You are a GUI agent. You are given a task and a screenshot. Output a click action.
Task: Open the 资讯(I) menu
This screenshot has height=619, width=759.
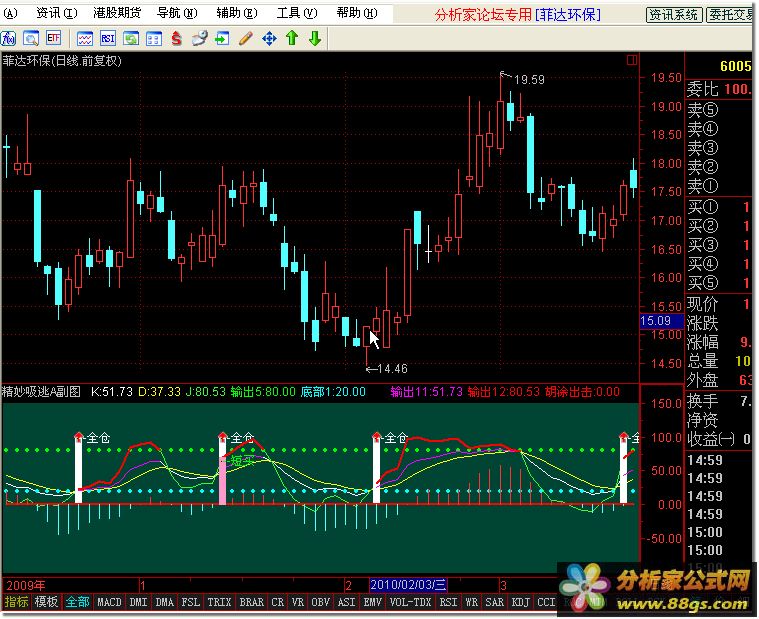click(57, 13)
